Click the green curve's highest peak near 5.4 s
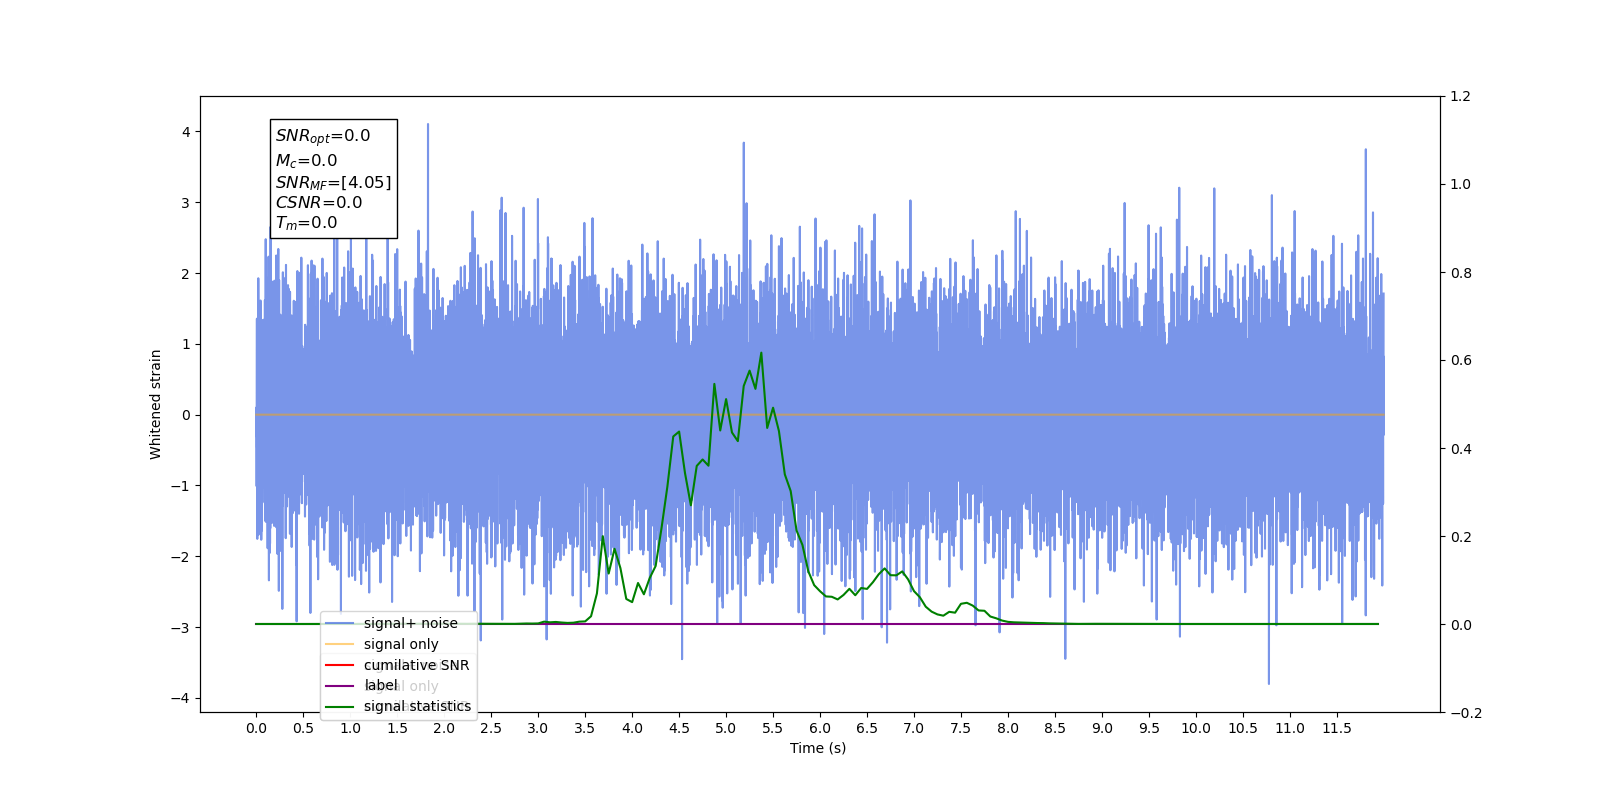The width and height of the screenshot is (1600, 800). pyautogui.click(x=761, y=353)
